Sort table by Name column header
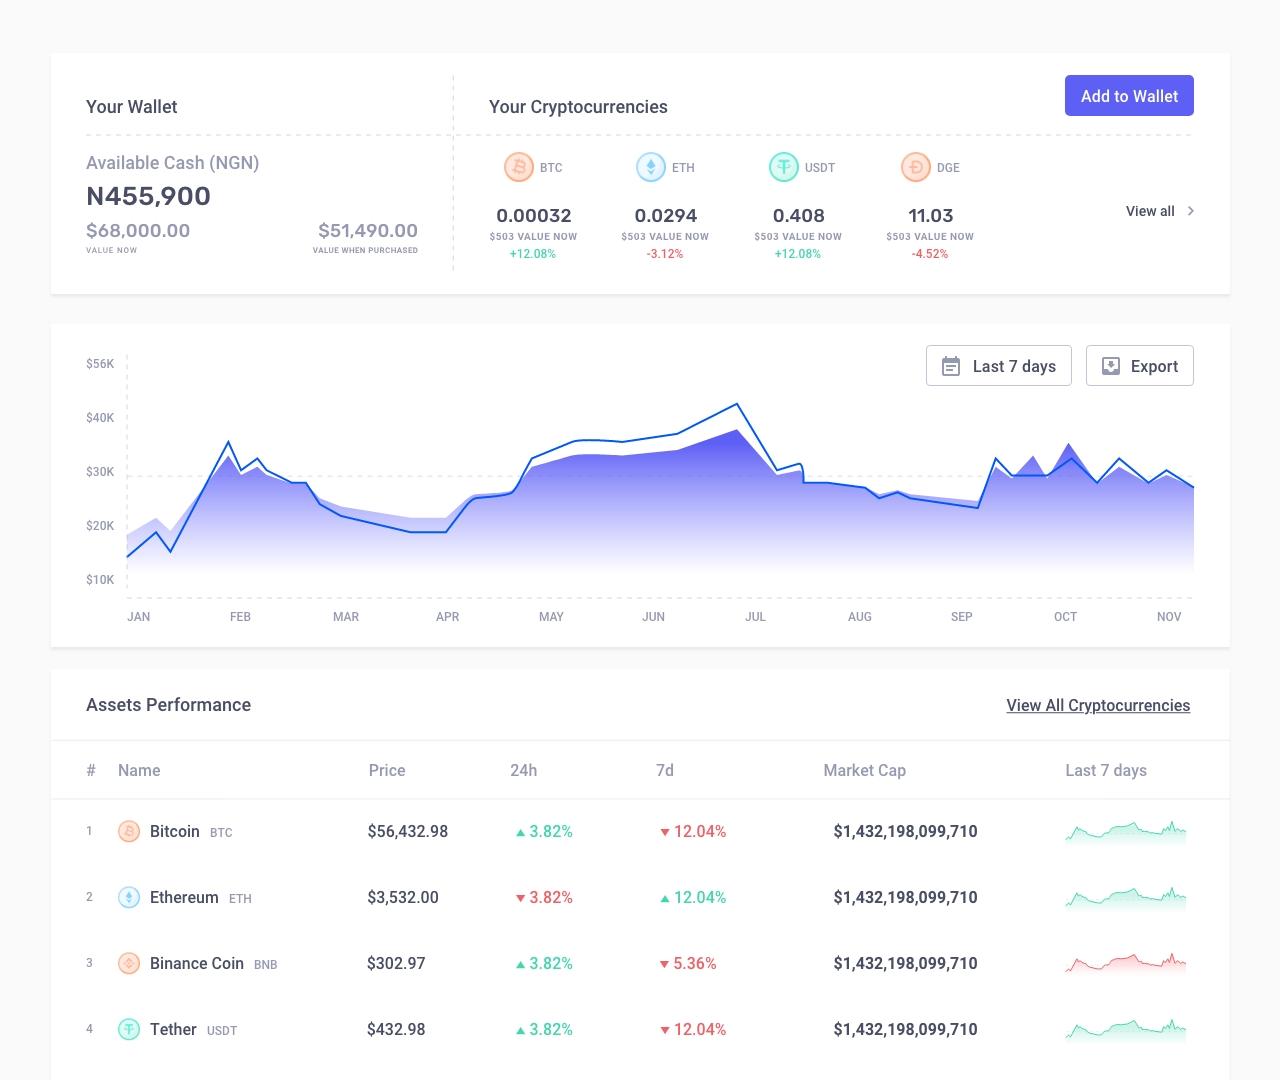 coord(139,770)
